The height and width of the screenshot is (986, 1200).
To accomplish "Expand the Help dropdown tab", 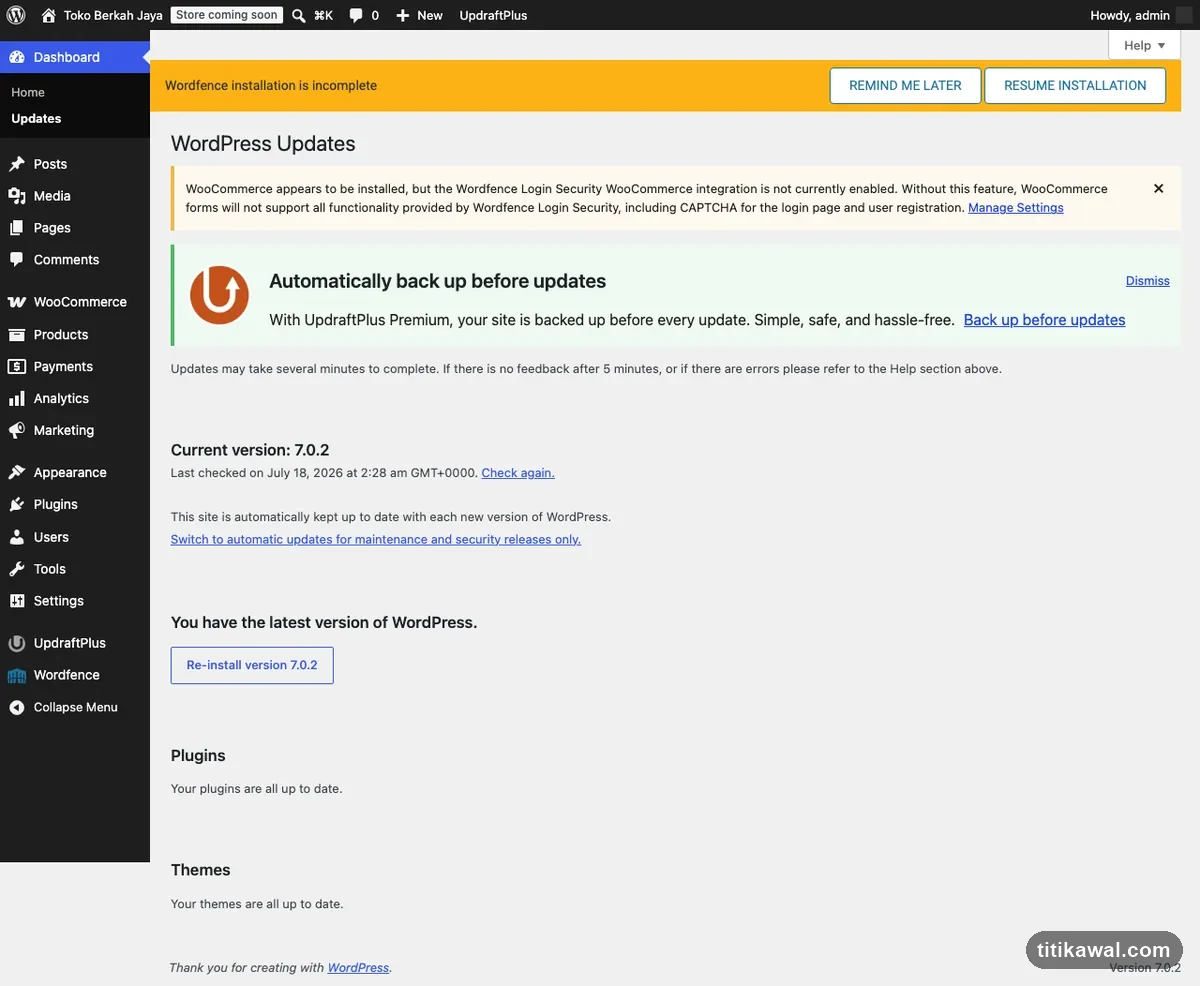I will [1144, 45].
